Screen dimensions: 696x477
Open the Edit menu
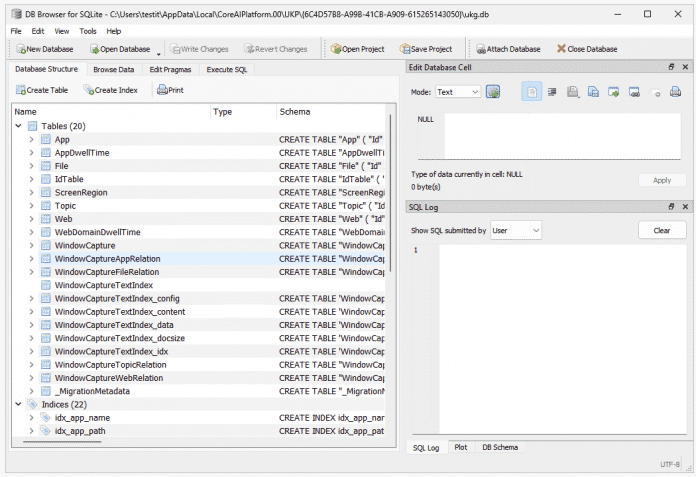[38, 31]
